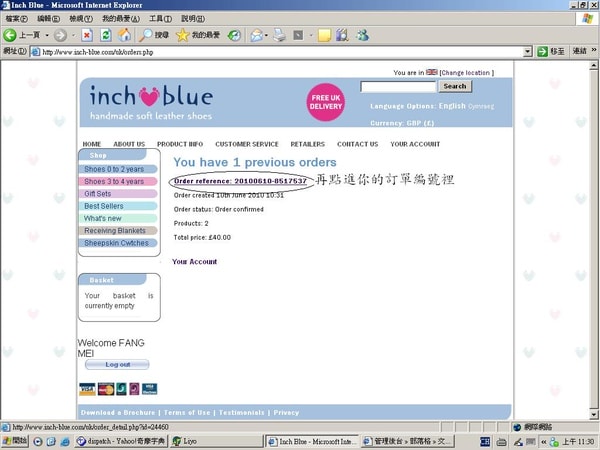
Task: Expand the address bar dropdown
Action: coord(528,51)
